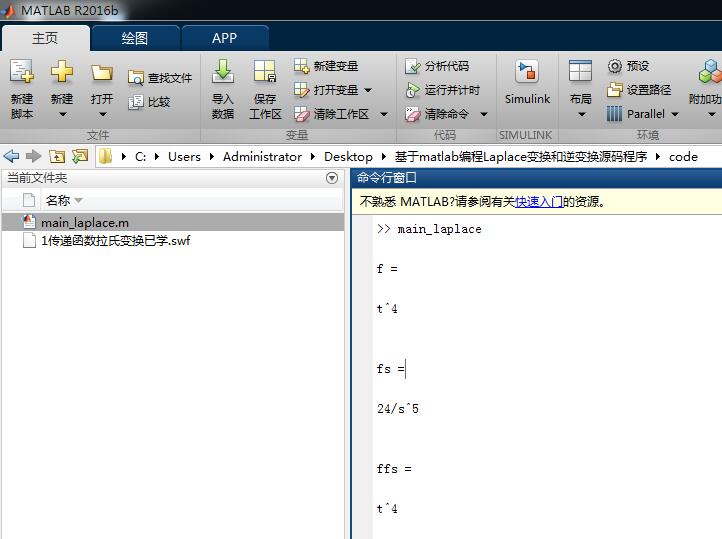Image resolution: width=722 pixels, height=539 pixels.
Task: Click the yellow plus 新建 icon
Action: click(x=62, y=71)
